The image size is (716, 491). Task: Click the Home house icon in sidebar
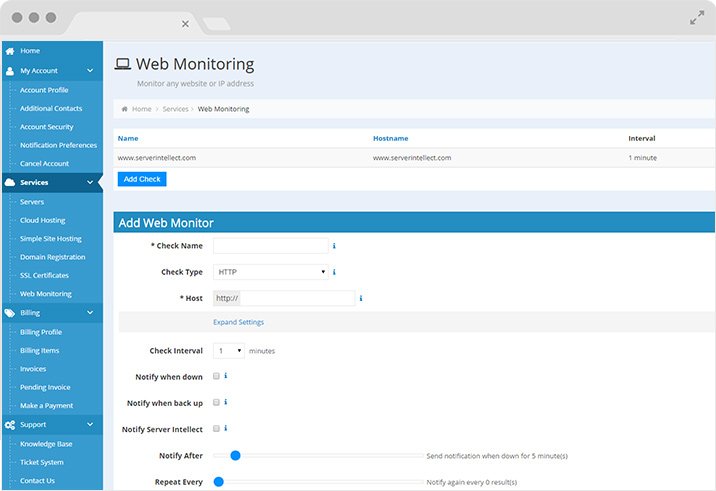(x=10, y=51)
